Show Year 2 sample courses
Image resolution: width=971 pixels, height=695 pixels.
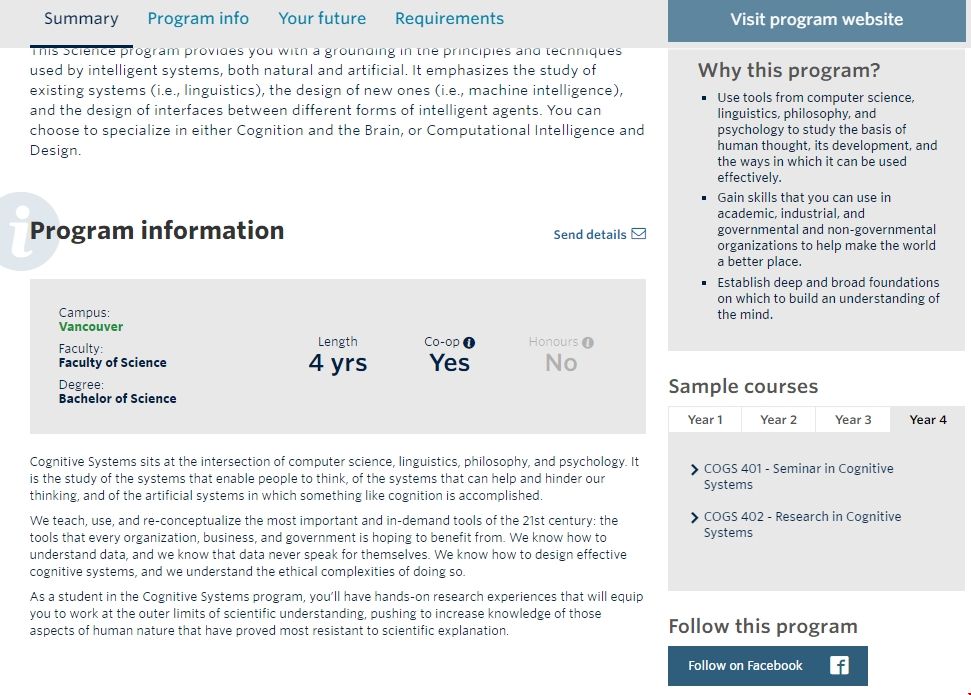pyautogui.click(x=779, y=420)
